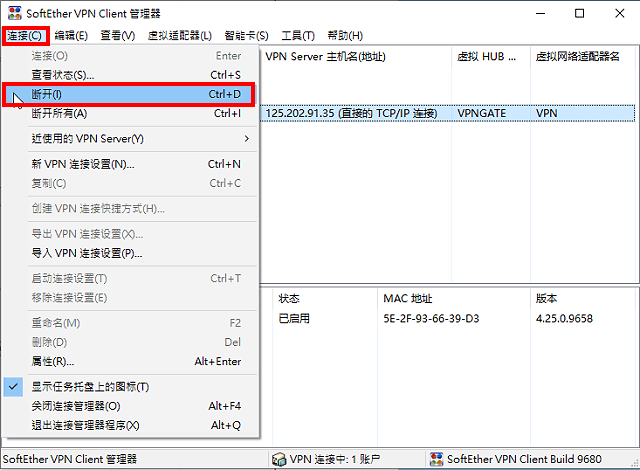Open the 查看(V) menu

[118, 36]
